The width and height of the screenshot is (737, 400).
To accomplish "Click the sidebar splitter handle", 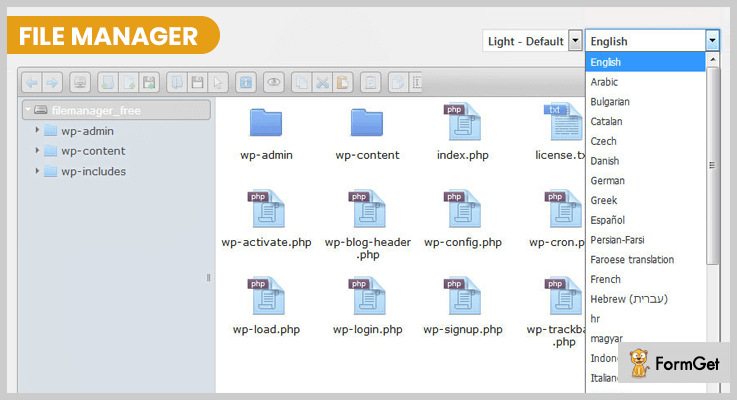I will (x=208, y=277).
